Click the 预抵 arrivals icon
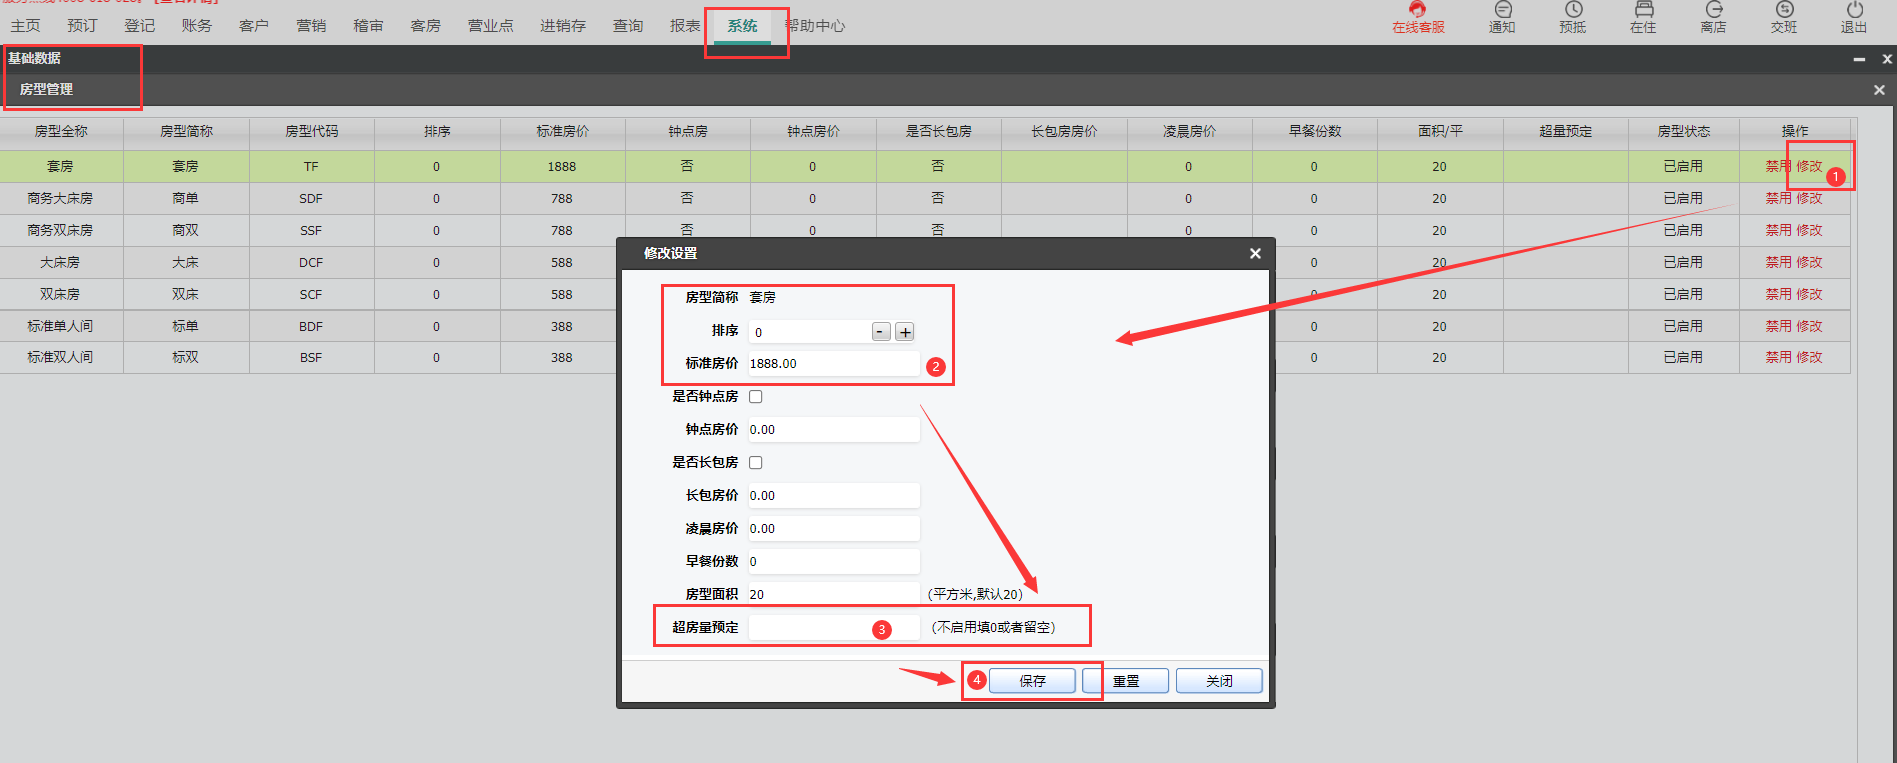 click(x=1572, y=18)
